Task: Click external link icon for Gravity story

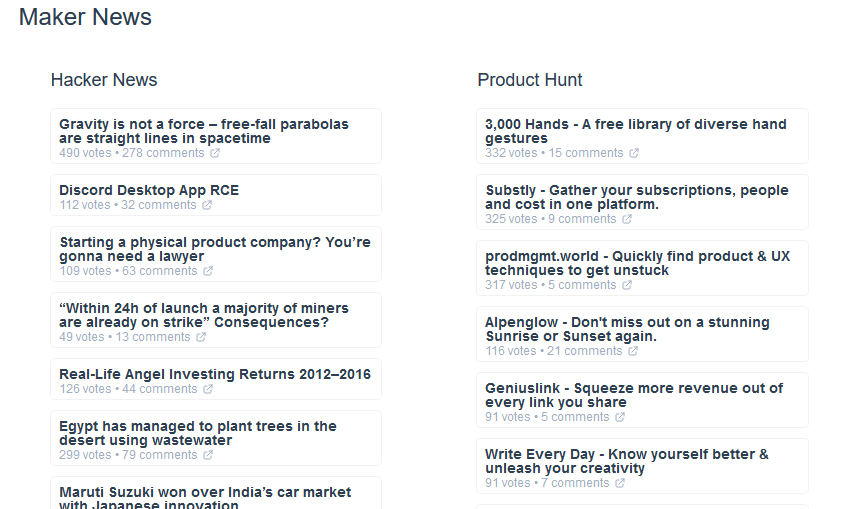Action: tap(215, 153)
